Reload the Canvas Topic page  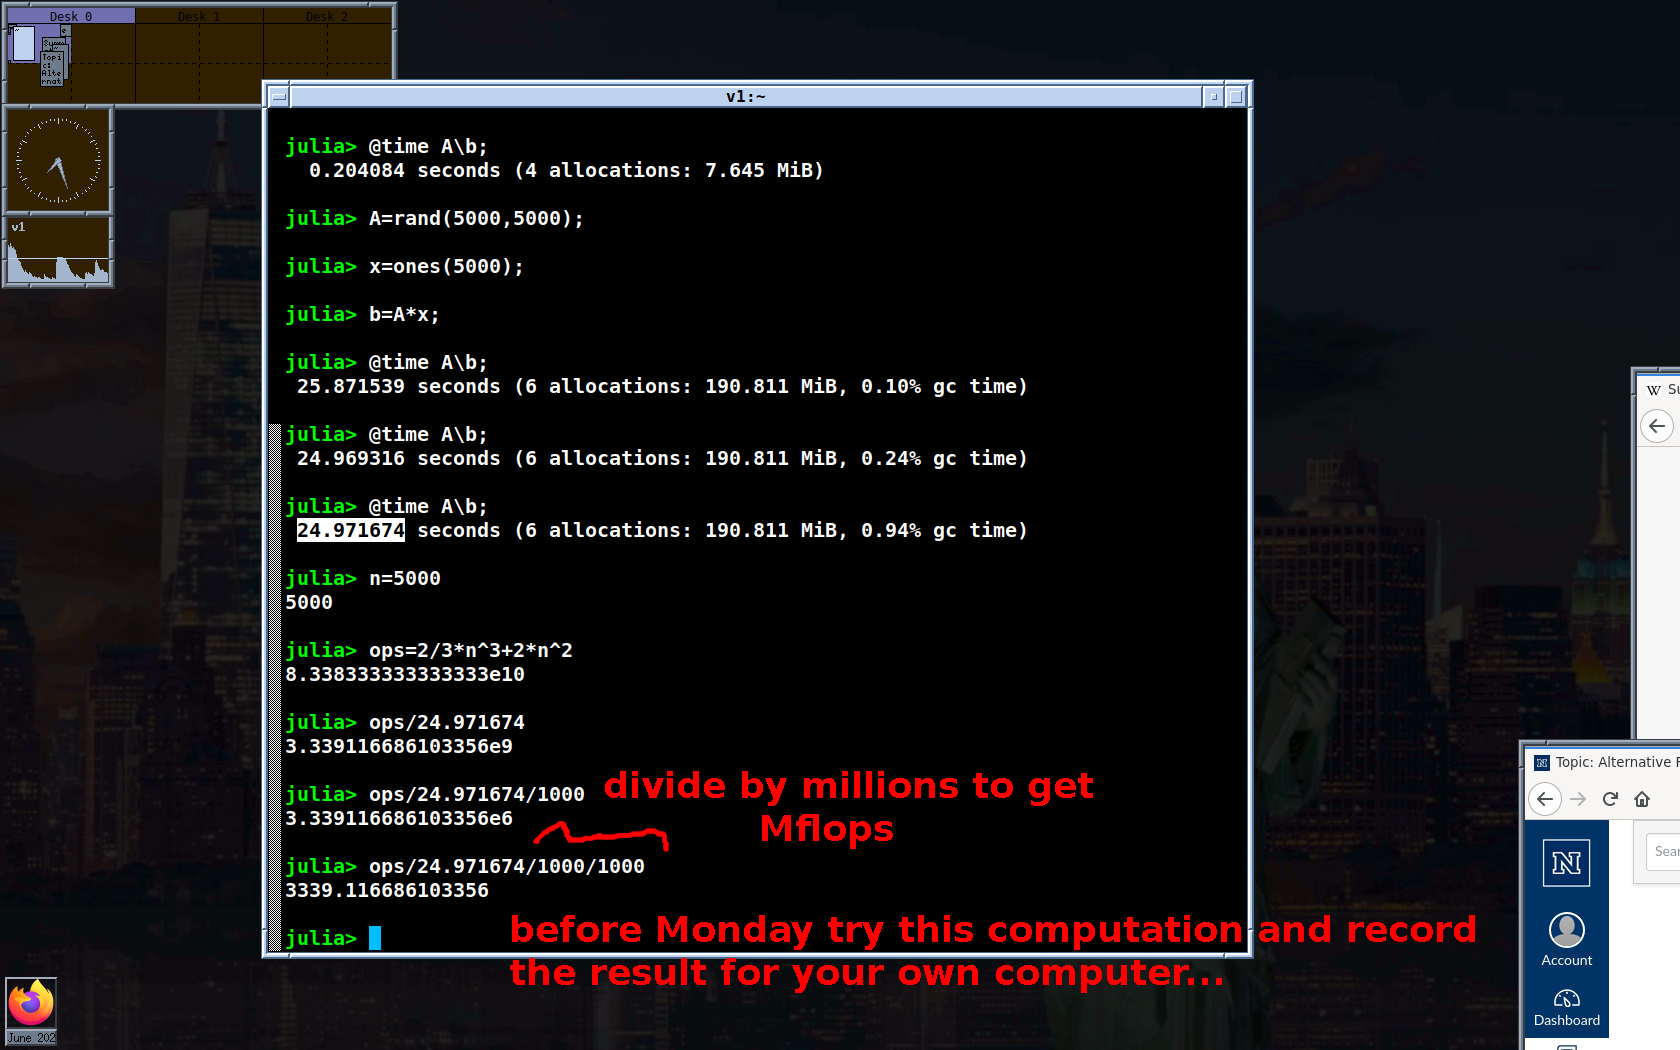pos(1610,799)
